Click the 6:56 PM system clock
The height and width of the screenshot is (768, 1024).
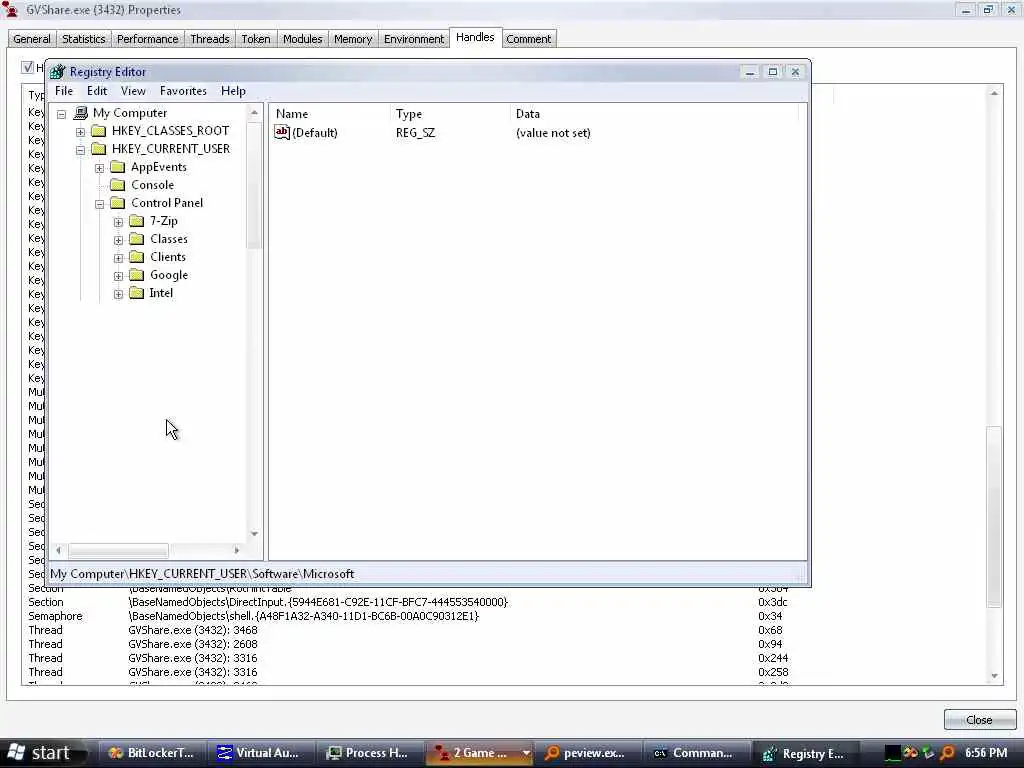pyautogui.click(x=986, y=753)
